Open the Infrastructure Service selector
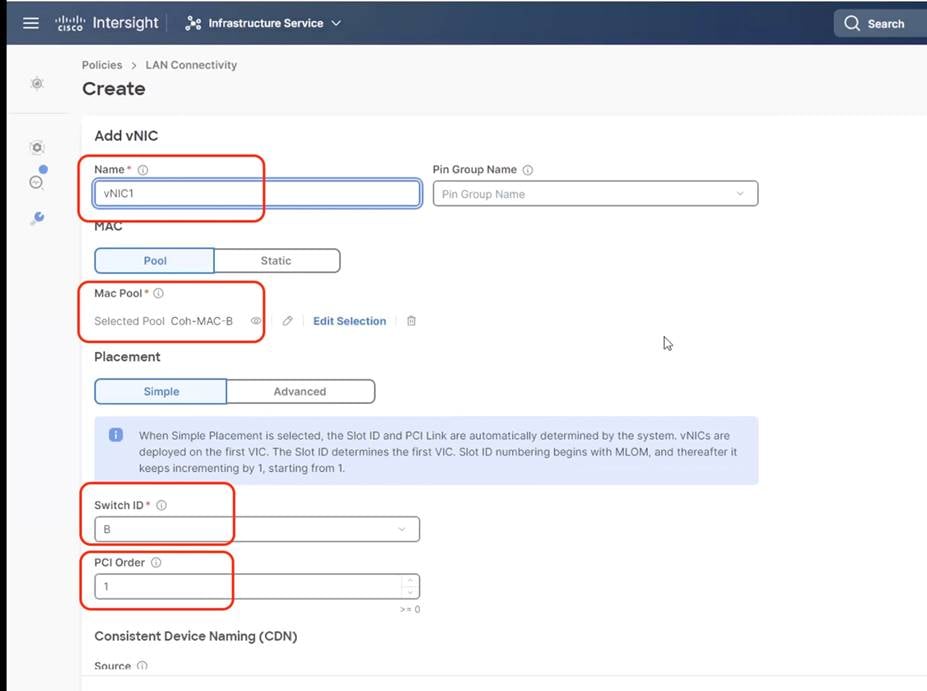Image resolution: width=927 pixels, height=691 pixels. click(263, 22)
